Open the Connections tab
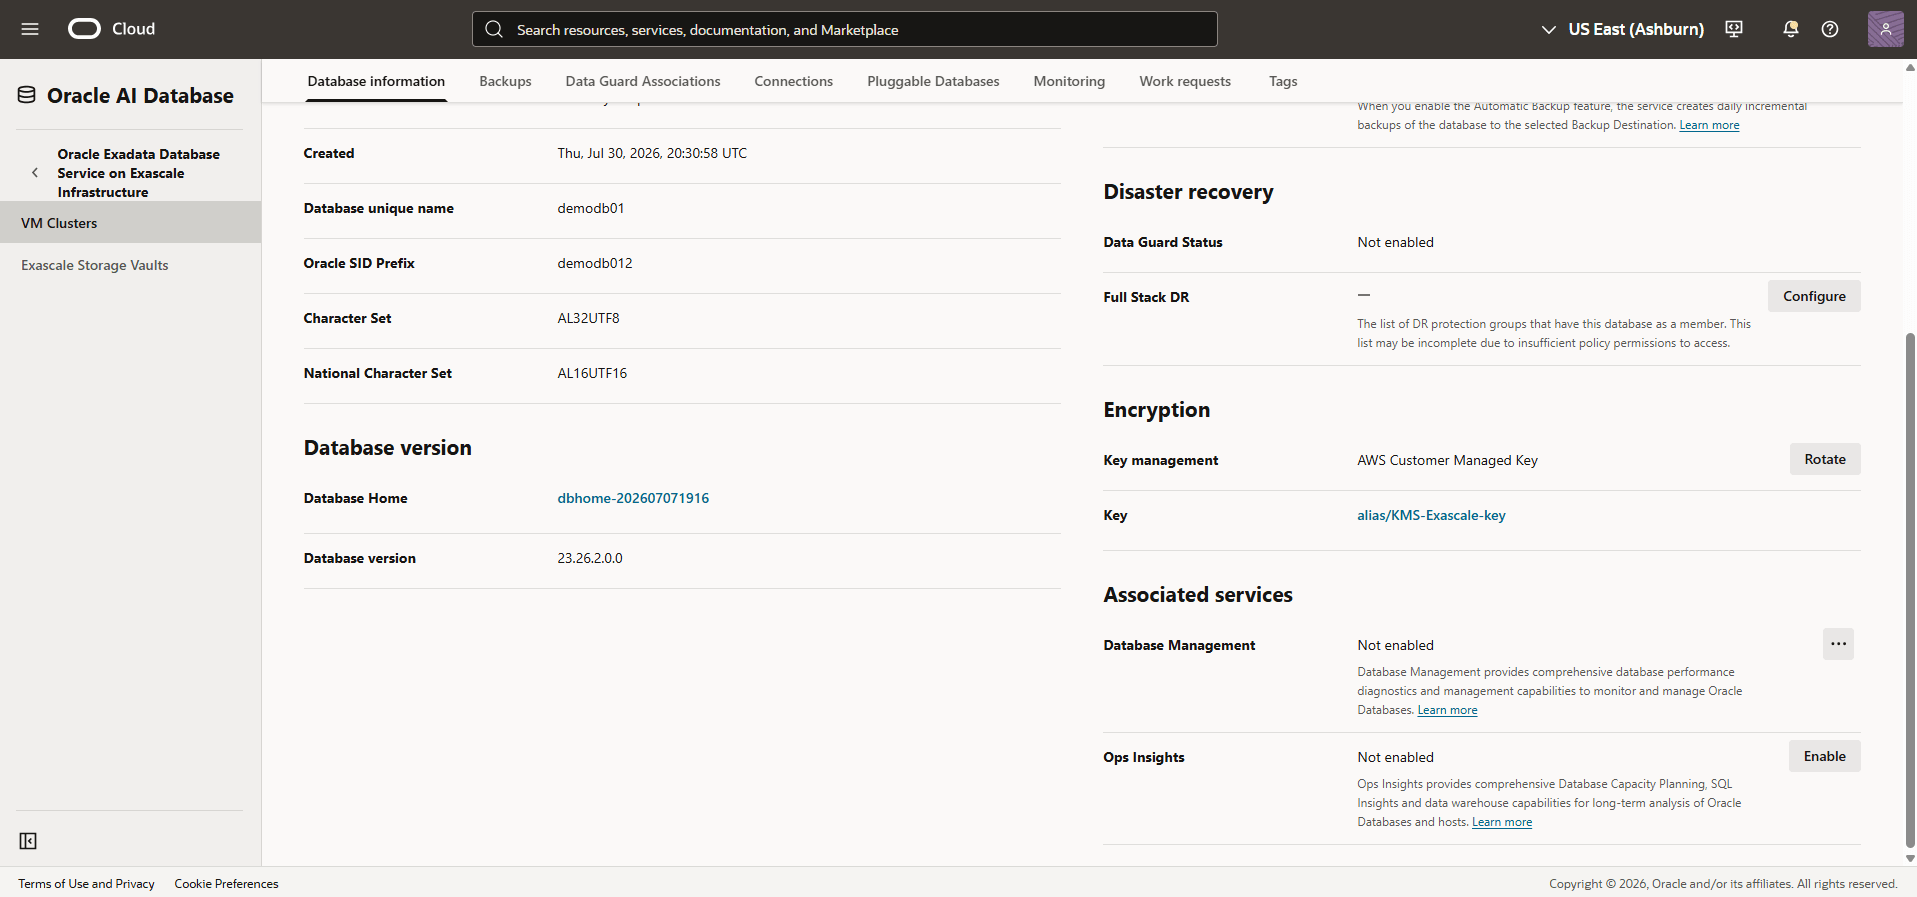This screenshot has width=1917, height=897. [793, 81]
